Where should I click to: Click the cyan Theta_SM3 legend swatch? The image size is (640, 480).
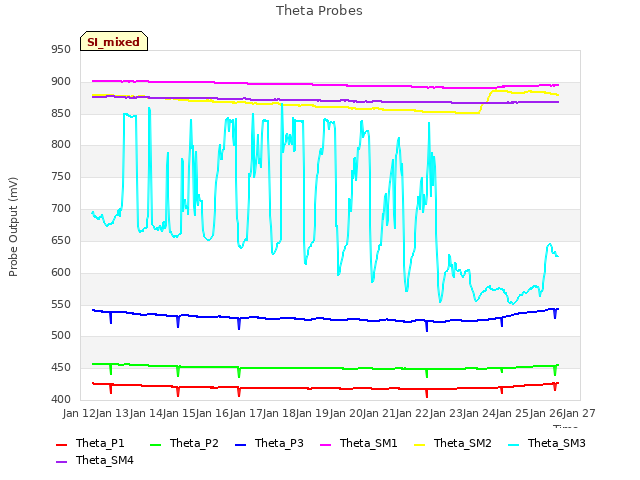(513, 444)
